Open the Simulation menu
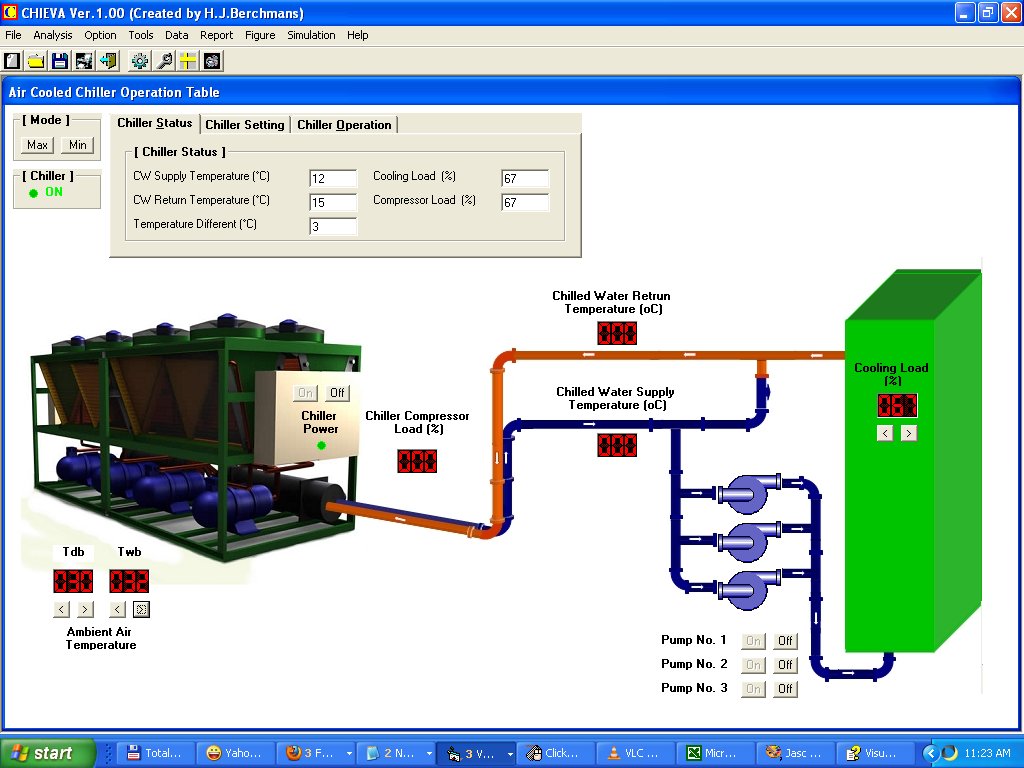 click(x=311, y=35)
